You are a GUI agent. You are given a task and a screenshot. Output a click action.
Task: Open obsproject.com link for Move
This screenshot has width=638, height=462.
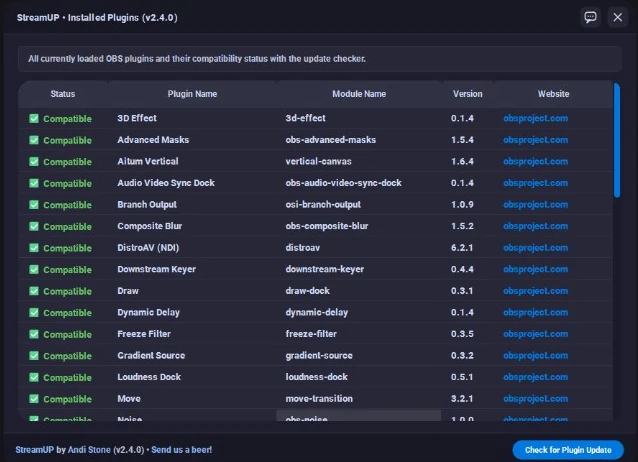coord(535,399)
